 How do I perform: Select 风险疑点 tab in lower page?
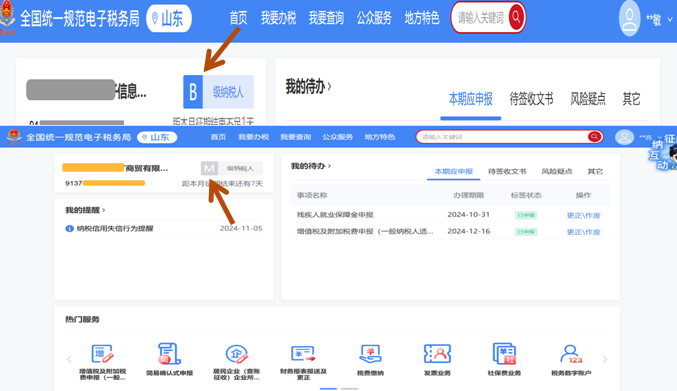[557, 171]
